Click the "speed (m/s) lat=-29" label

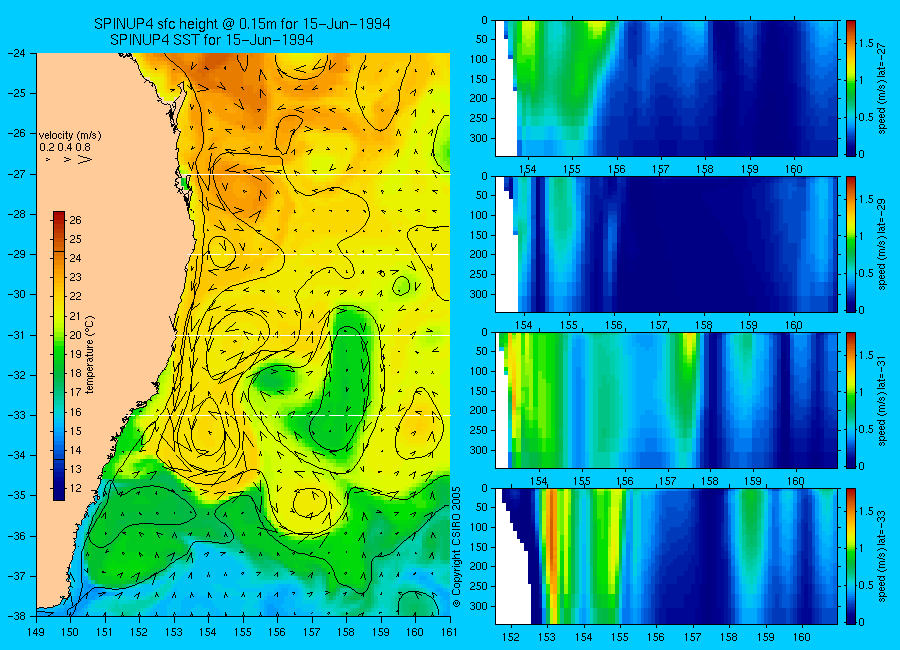coord(883,244)
